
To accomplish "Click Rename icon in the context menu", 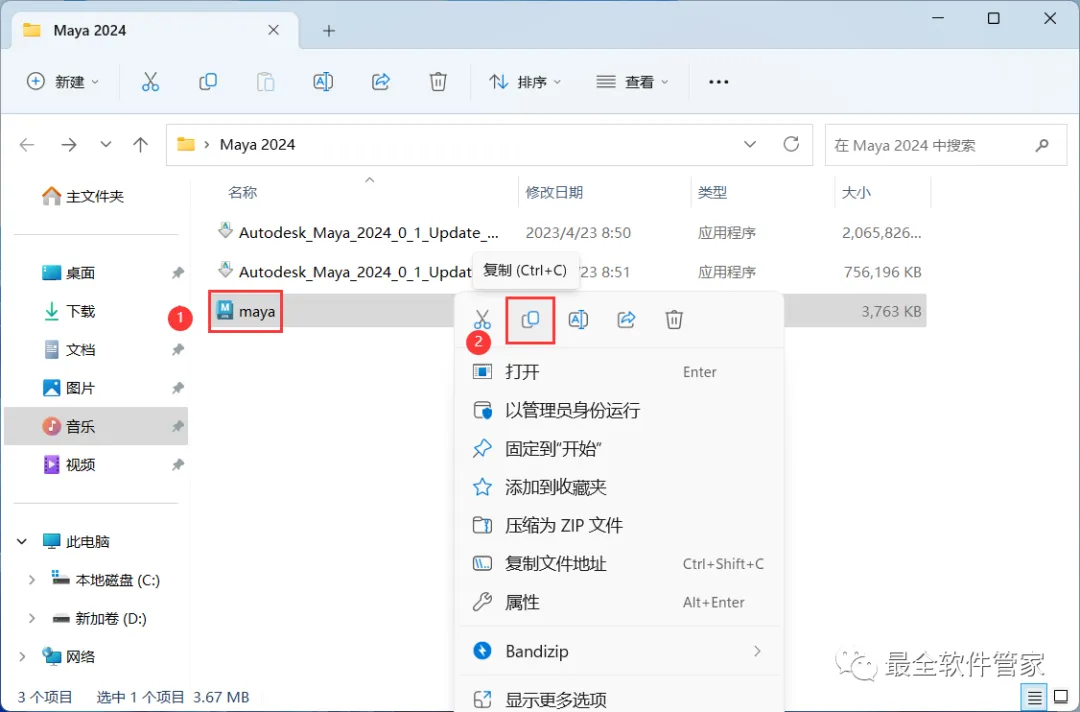I will click(x=578, y=320).
